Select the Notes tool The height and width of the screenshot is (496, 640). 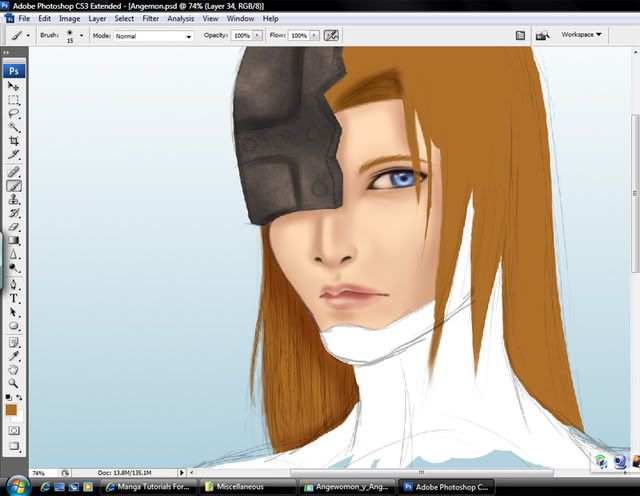(x=13, y=343)
